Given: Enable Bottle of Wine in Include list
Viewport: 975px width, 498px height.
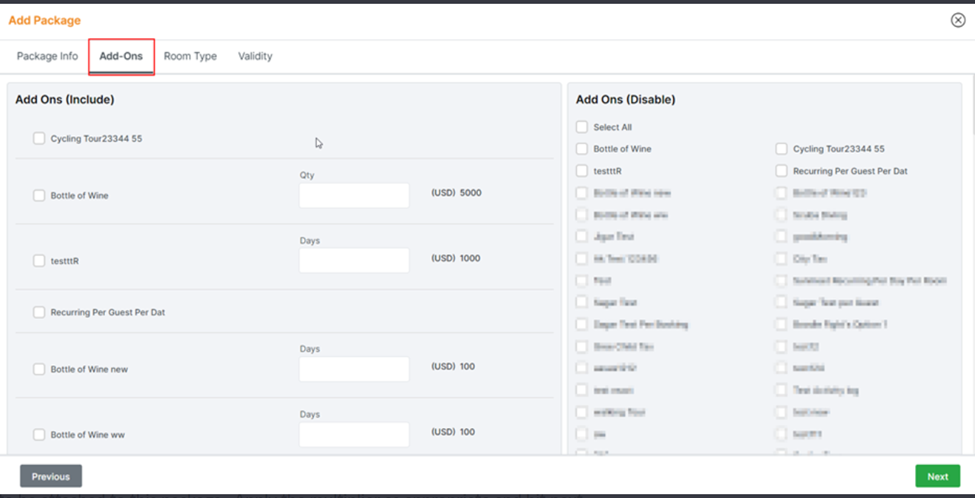Looking at the screenshot, I should coord(39,196).
